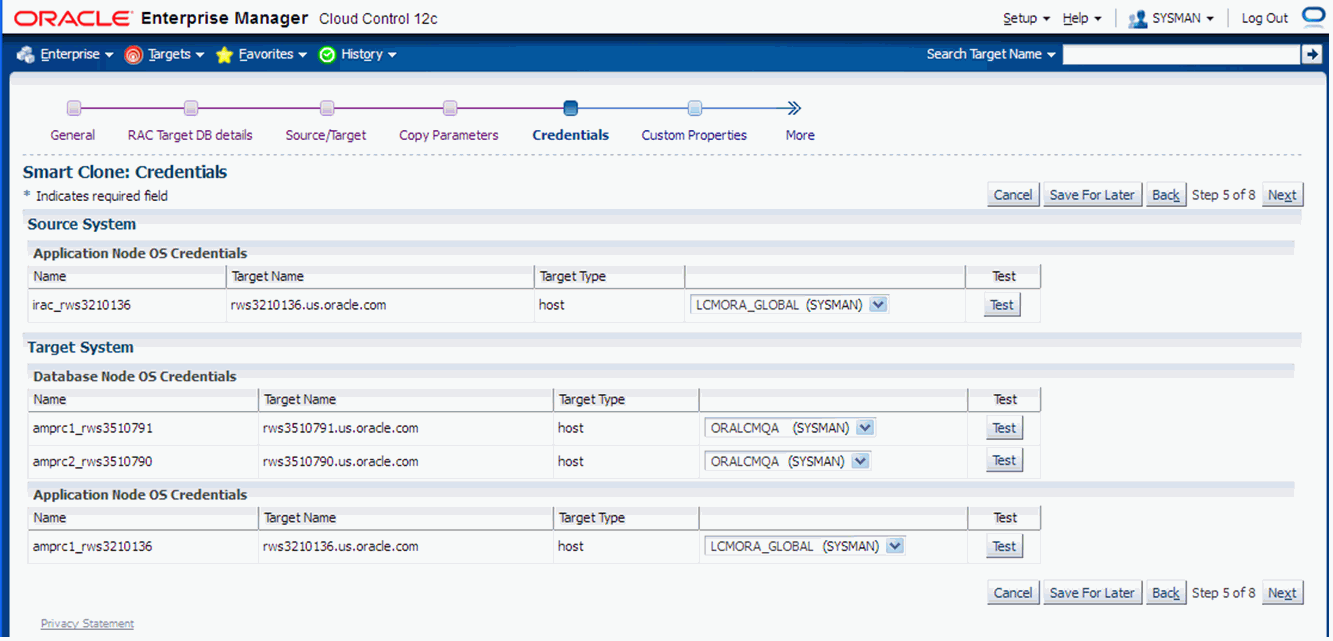Image resolution: width=1333 pixels, height=641 pixels.
Task: Select the Source/Target step square
Action: pos(326,108)
